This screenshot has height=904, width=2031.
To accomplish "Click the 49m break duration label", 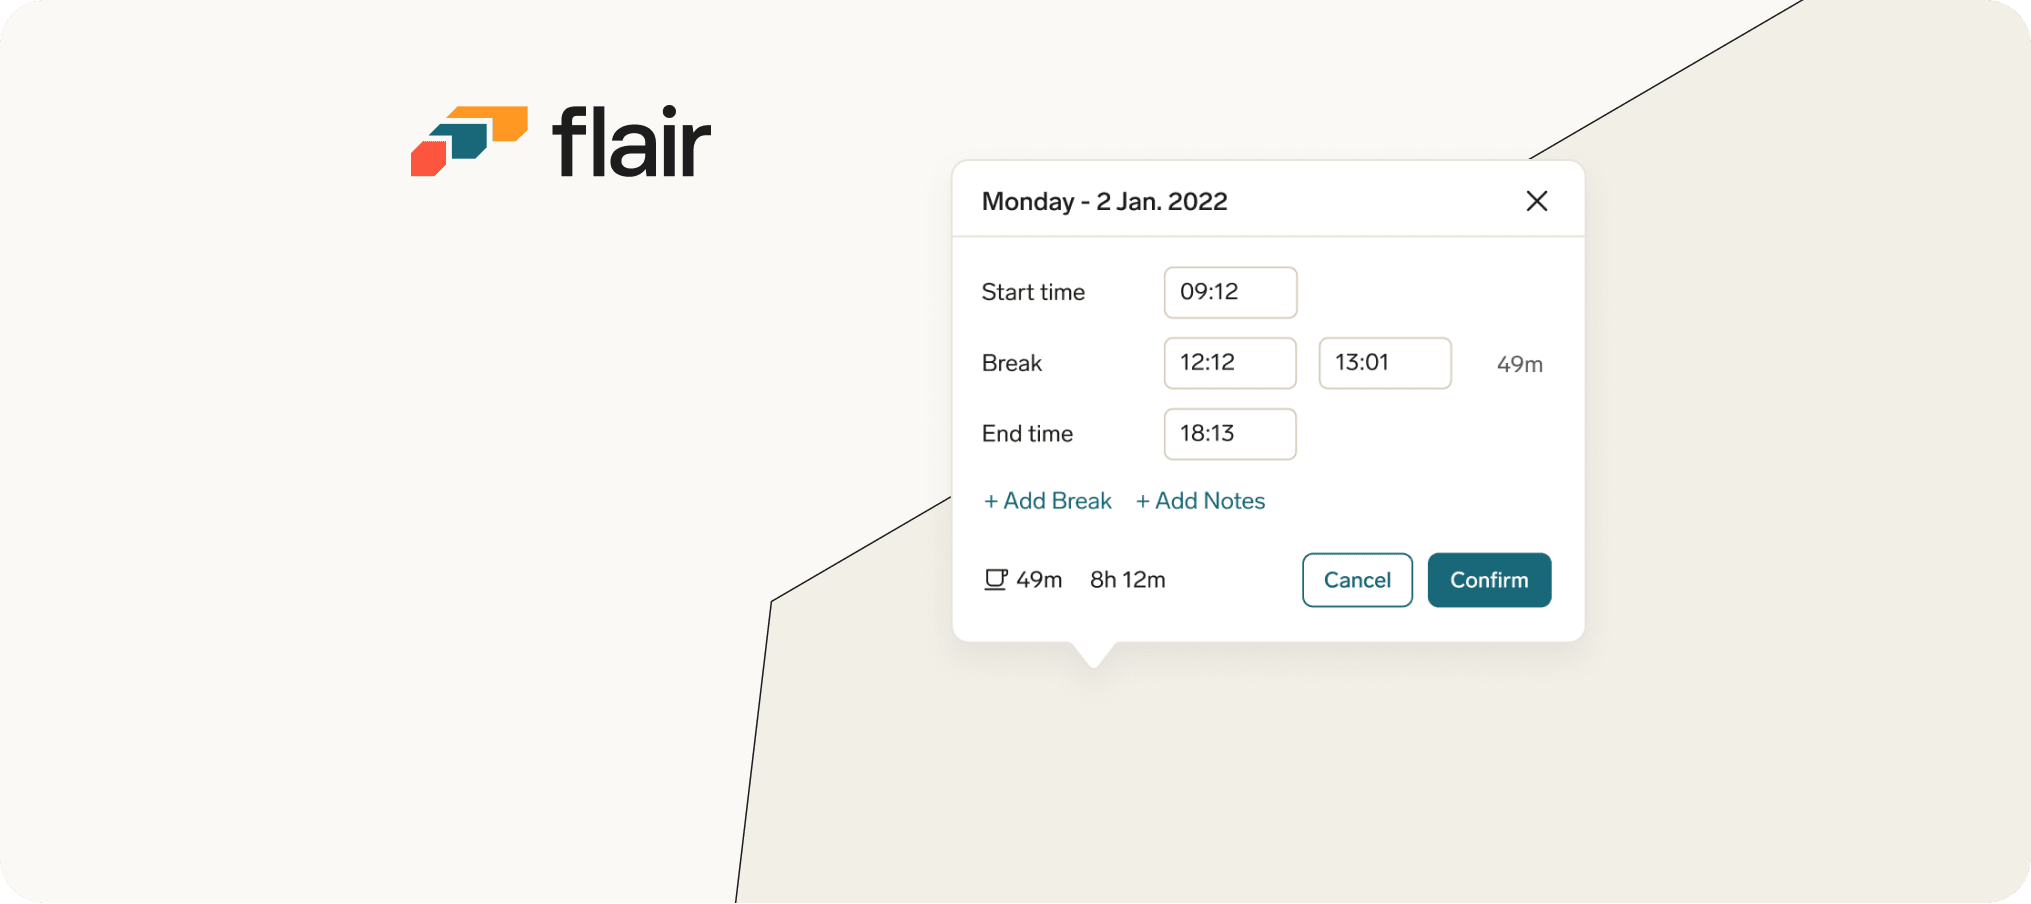I will [1519, 364].
